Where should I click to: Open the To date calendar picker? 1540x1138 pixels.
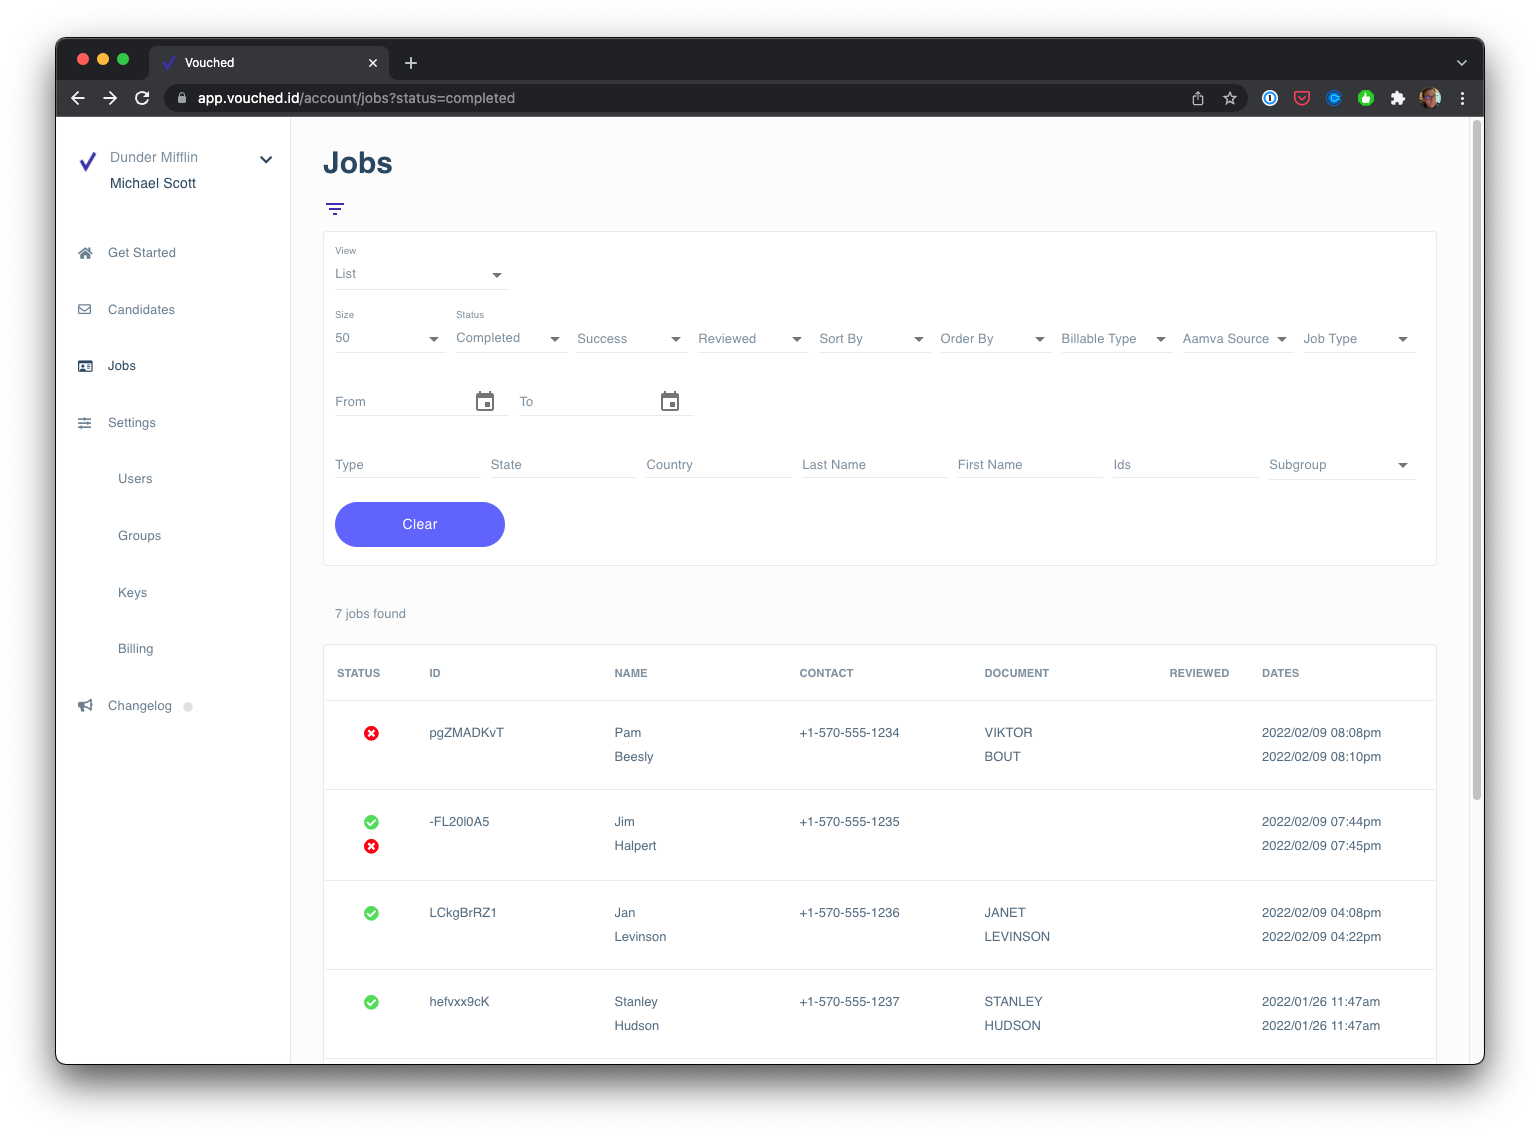670,402
